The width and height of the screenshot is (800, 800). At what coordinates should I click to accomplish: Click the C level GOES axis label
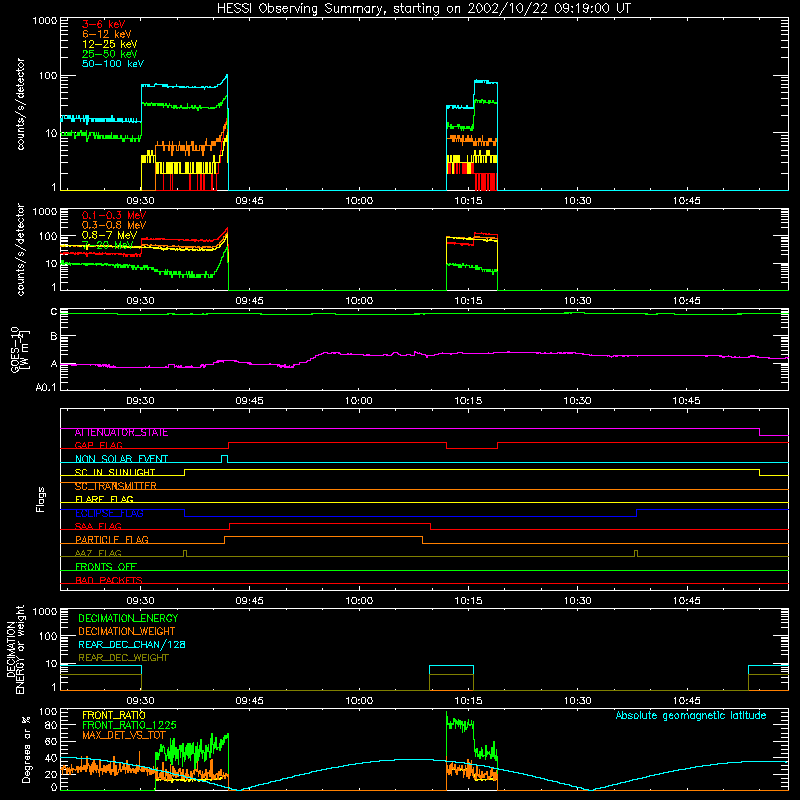54,312
